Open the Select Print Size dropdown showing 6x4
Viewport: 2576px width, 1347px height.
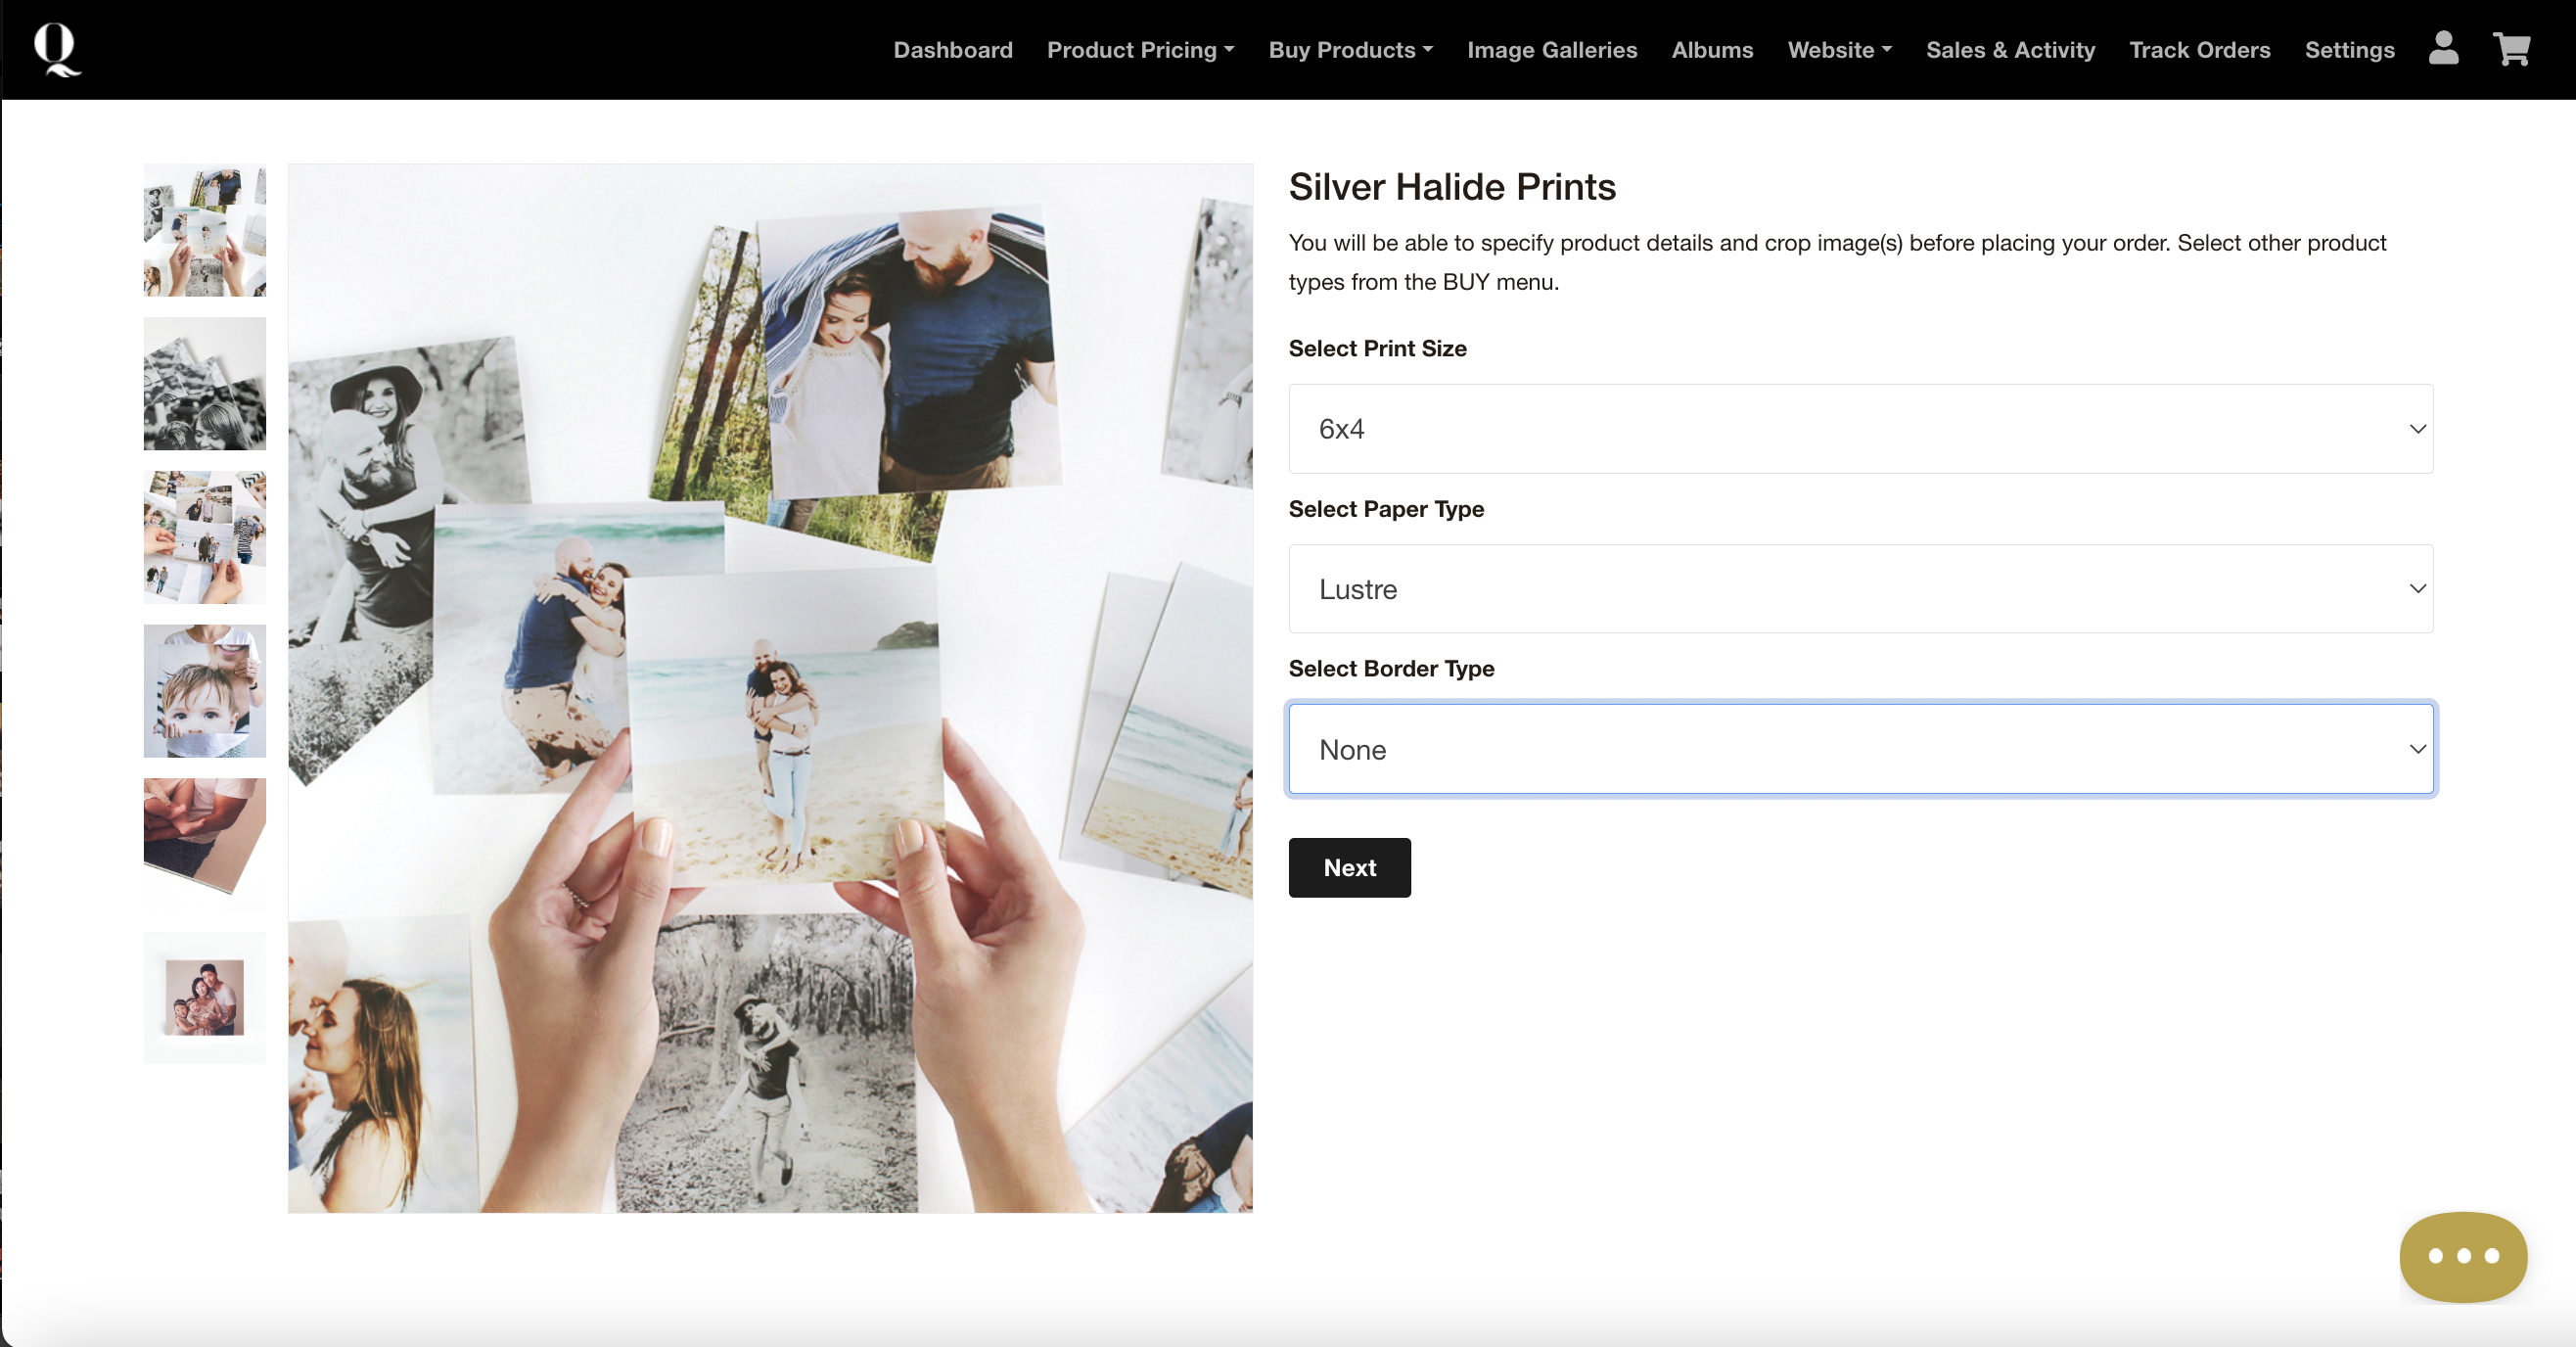[x=1860, y=429]
